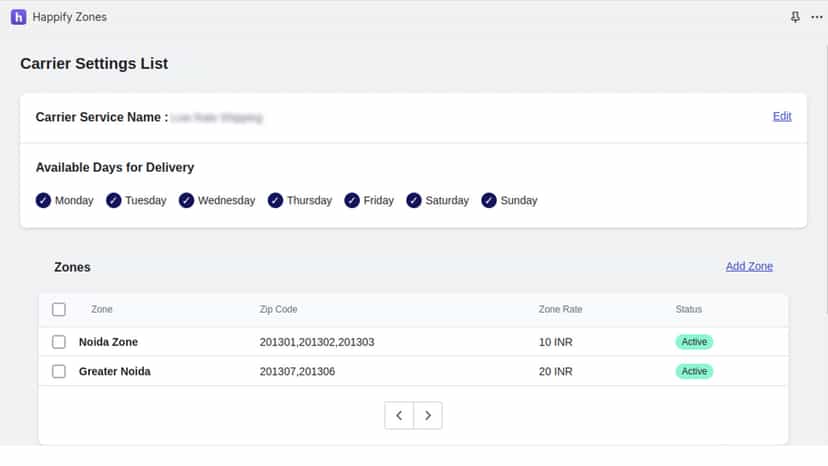
Task: Check the Greater Noida row checkbox
Action: pyautogui.click(x=59, y=371)
